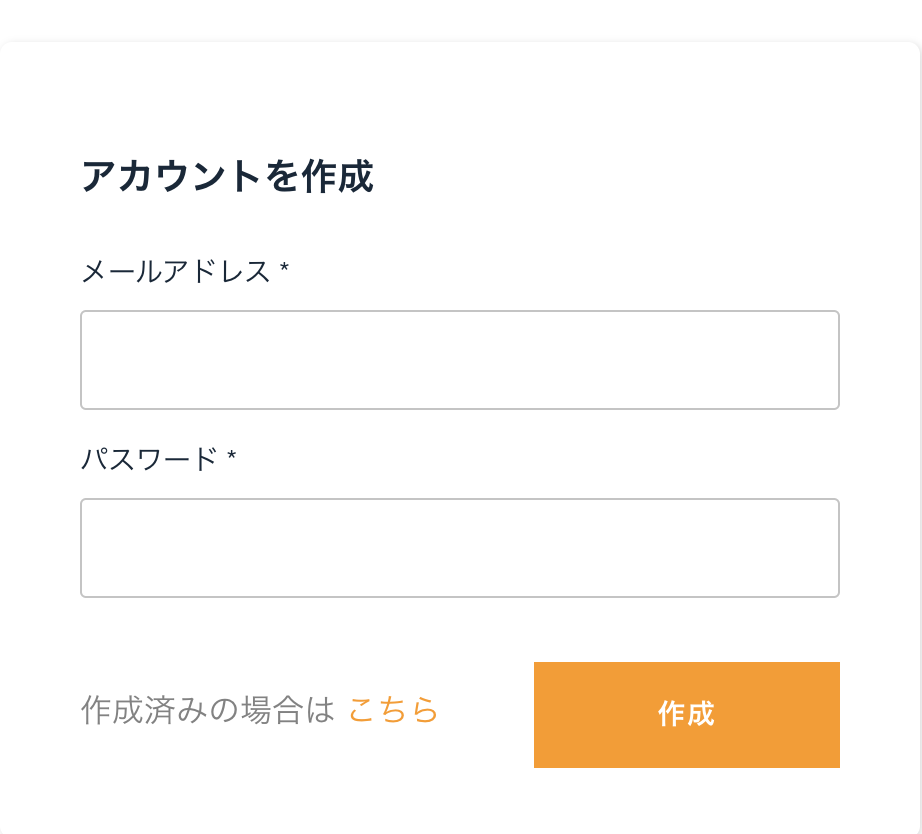
Task: Click こちら to go to sign in
Action: [392, 712]
